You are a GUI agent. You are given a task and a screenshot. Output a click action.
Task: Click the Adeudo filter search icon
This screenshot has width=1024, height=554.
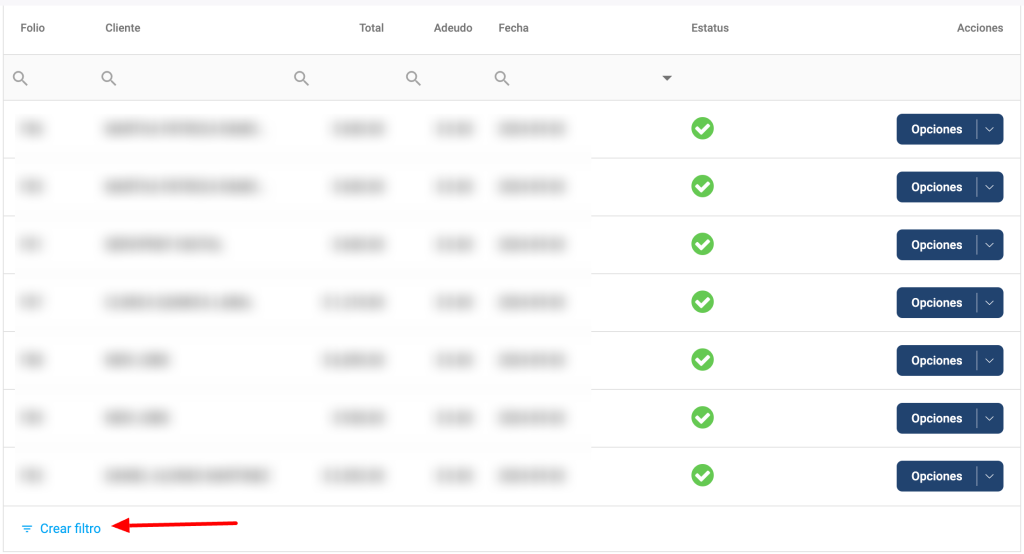413,78
